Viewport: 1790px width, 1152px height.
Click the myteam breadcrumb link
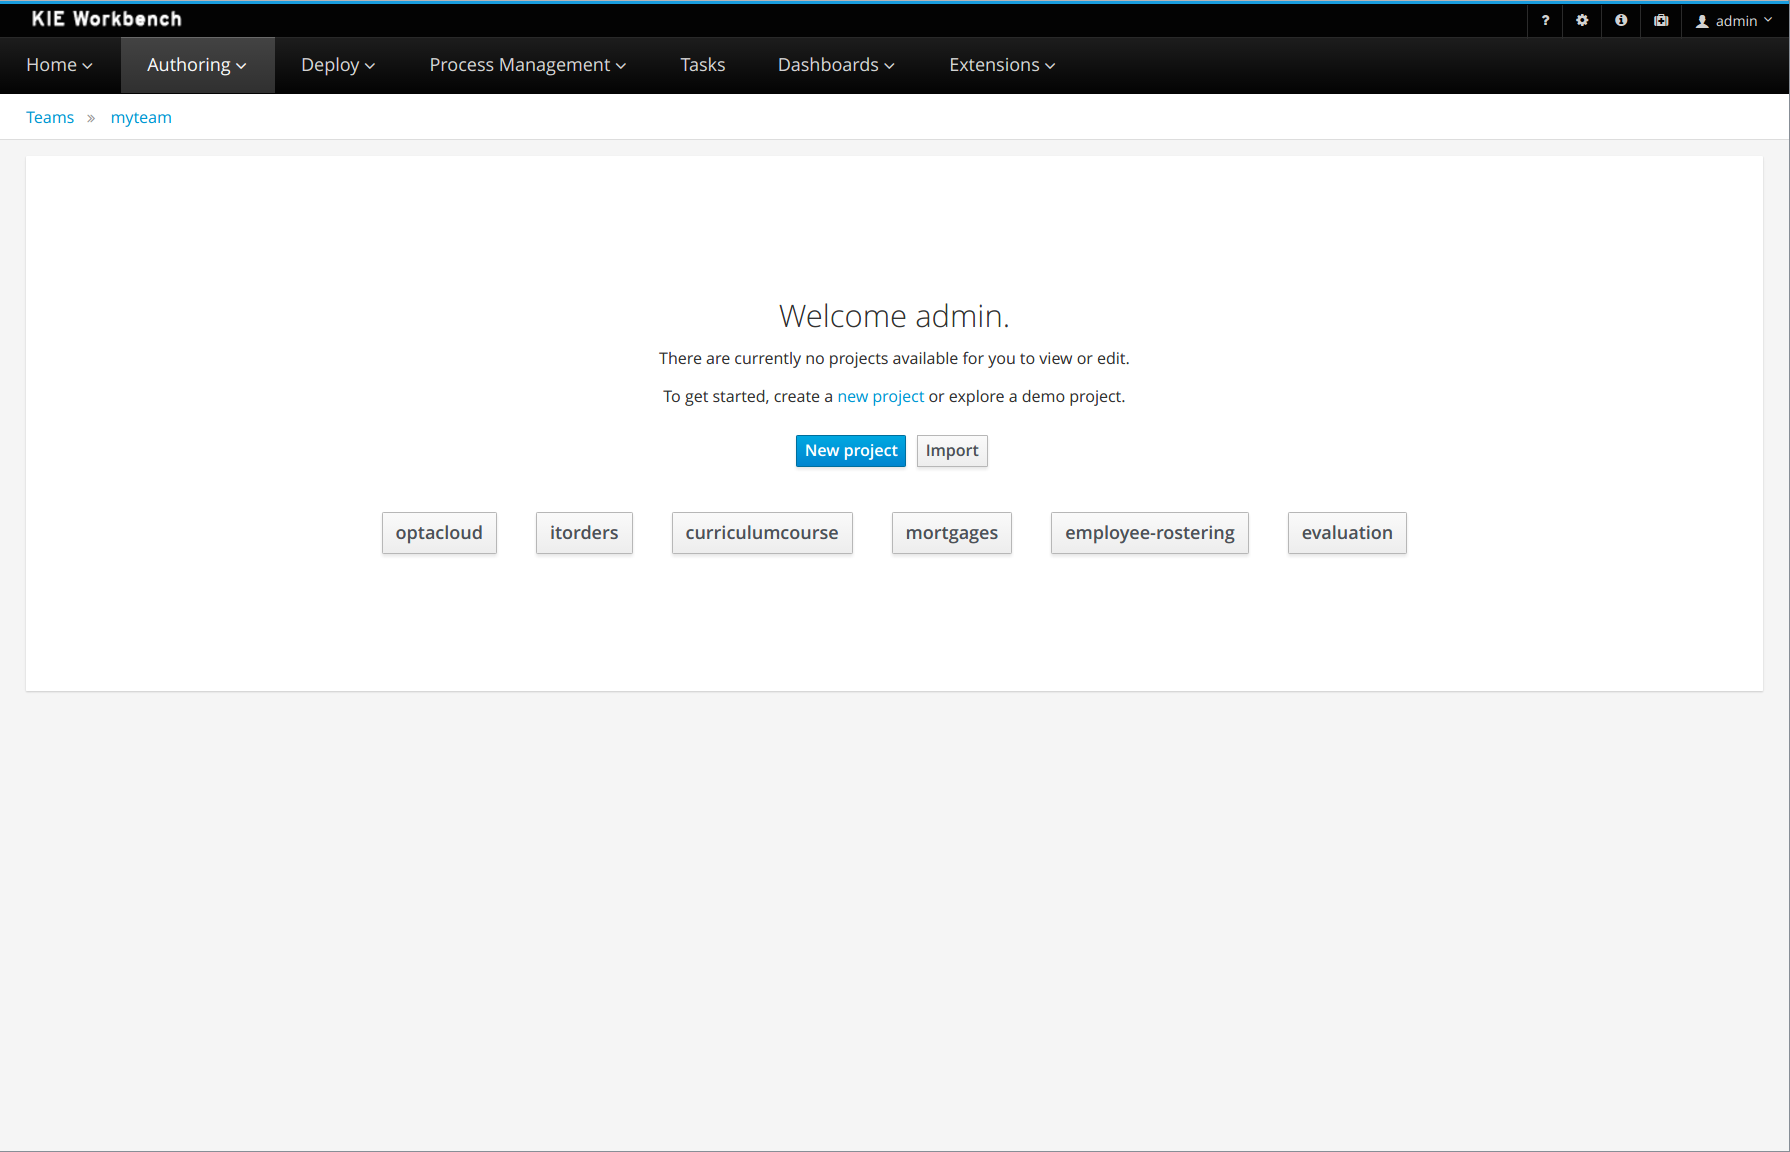coord(141,117)
